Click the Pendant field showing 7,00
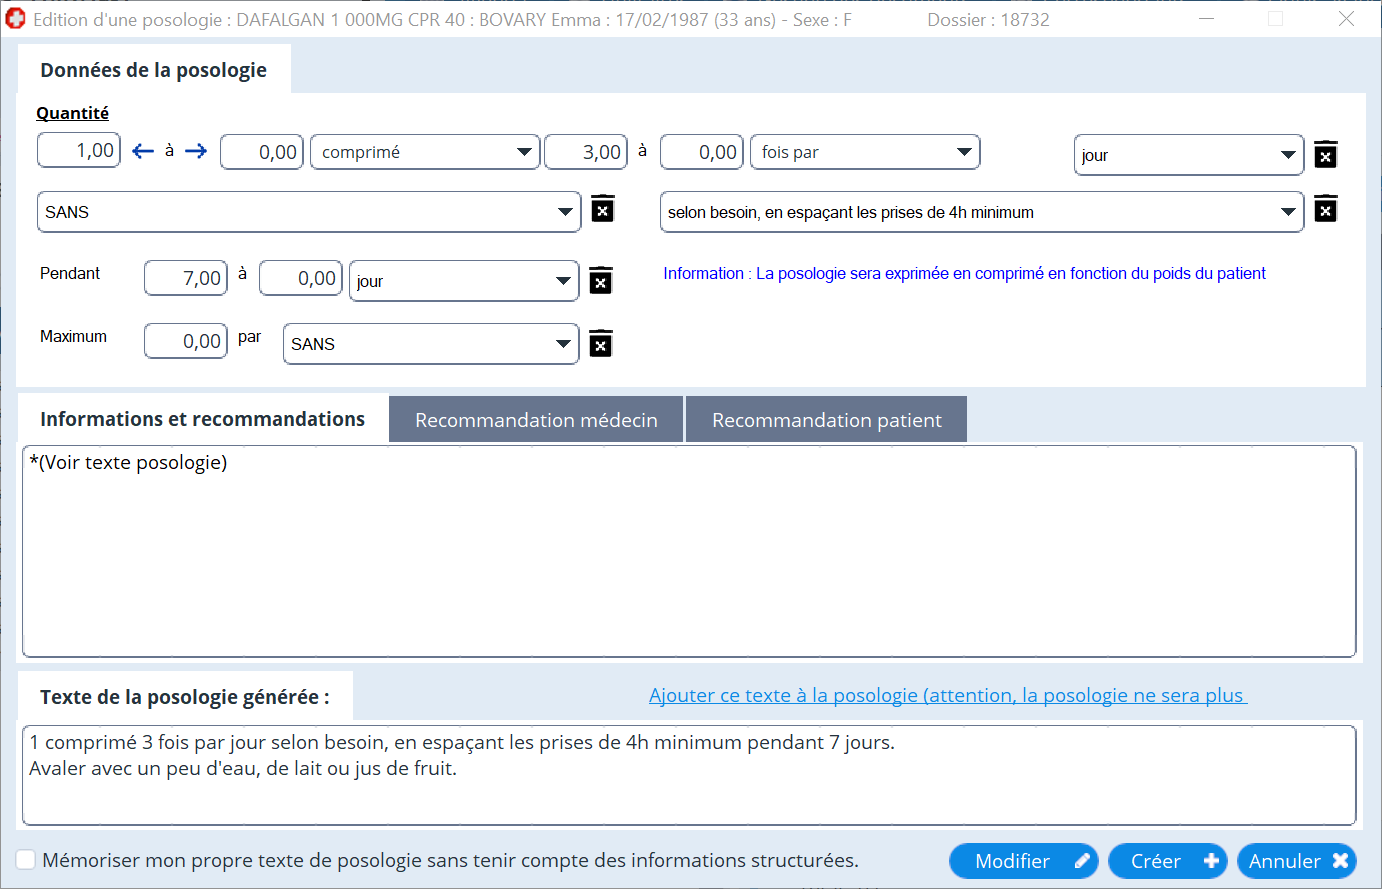This screenshot has height=889, width=1382. coord(186,278)
